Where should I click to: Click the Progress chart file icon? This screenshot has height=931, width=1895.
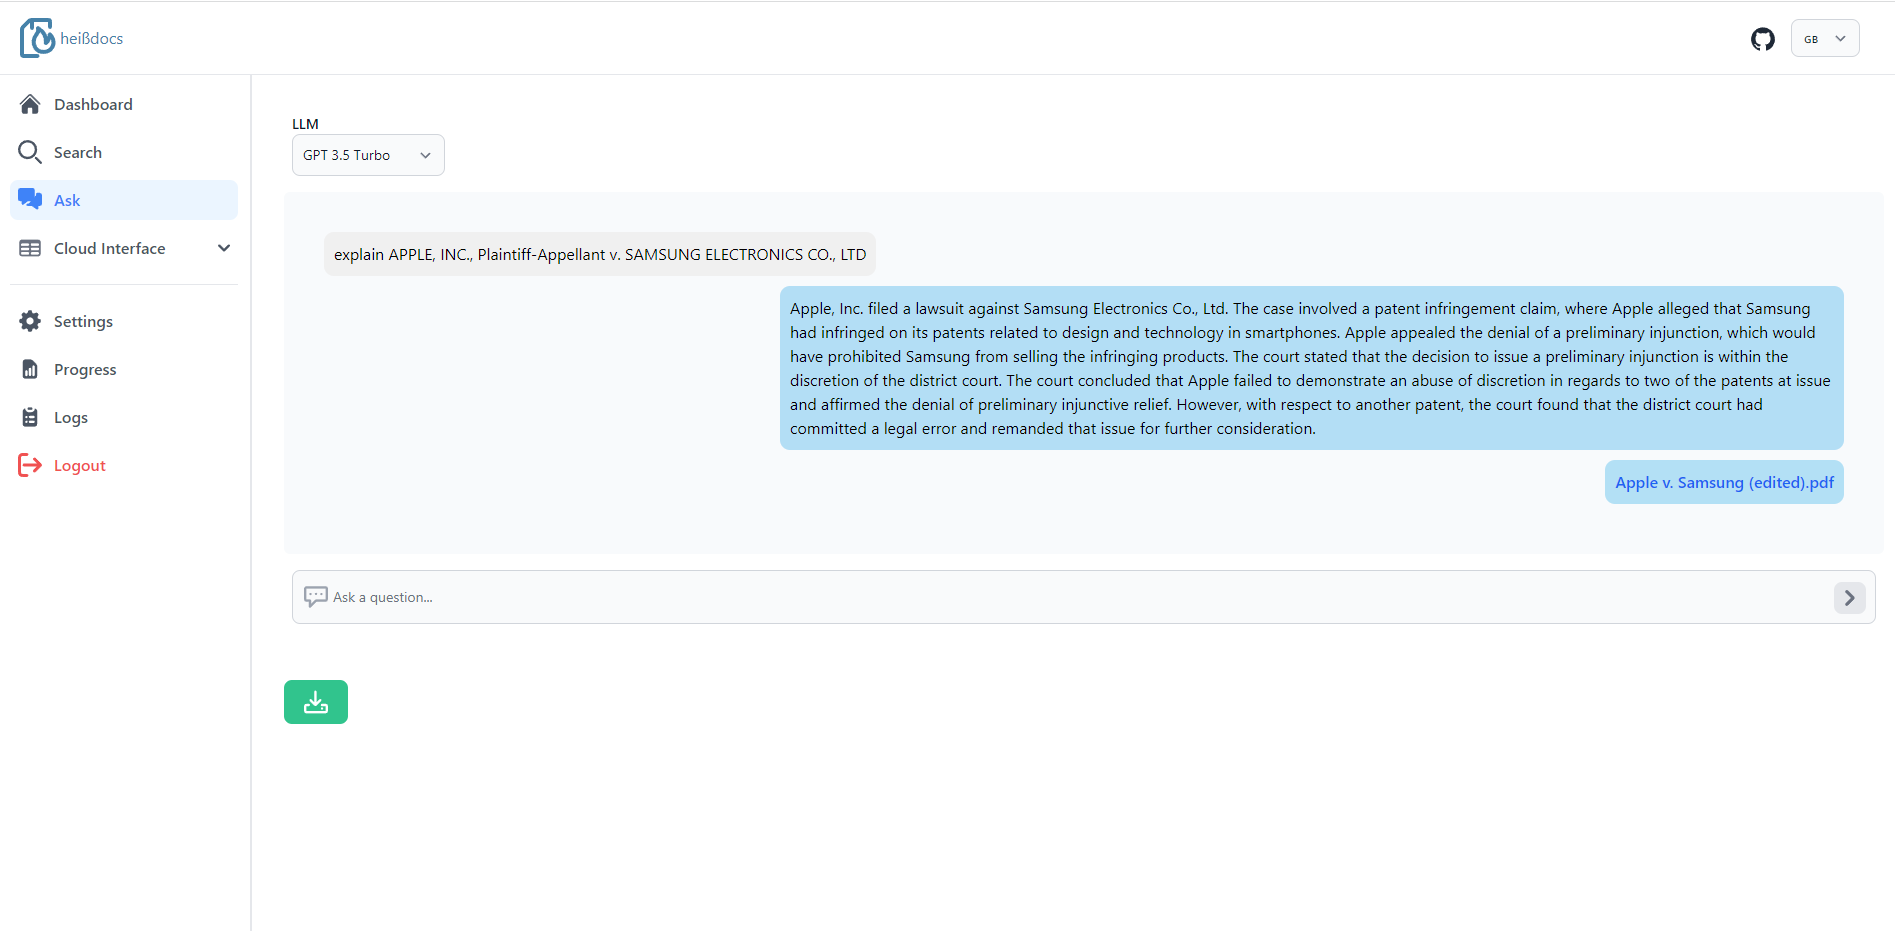pyautogui.click(x=30, y=369)
